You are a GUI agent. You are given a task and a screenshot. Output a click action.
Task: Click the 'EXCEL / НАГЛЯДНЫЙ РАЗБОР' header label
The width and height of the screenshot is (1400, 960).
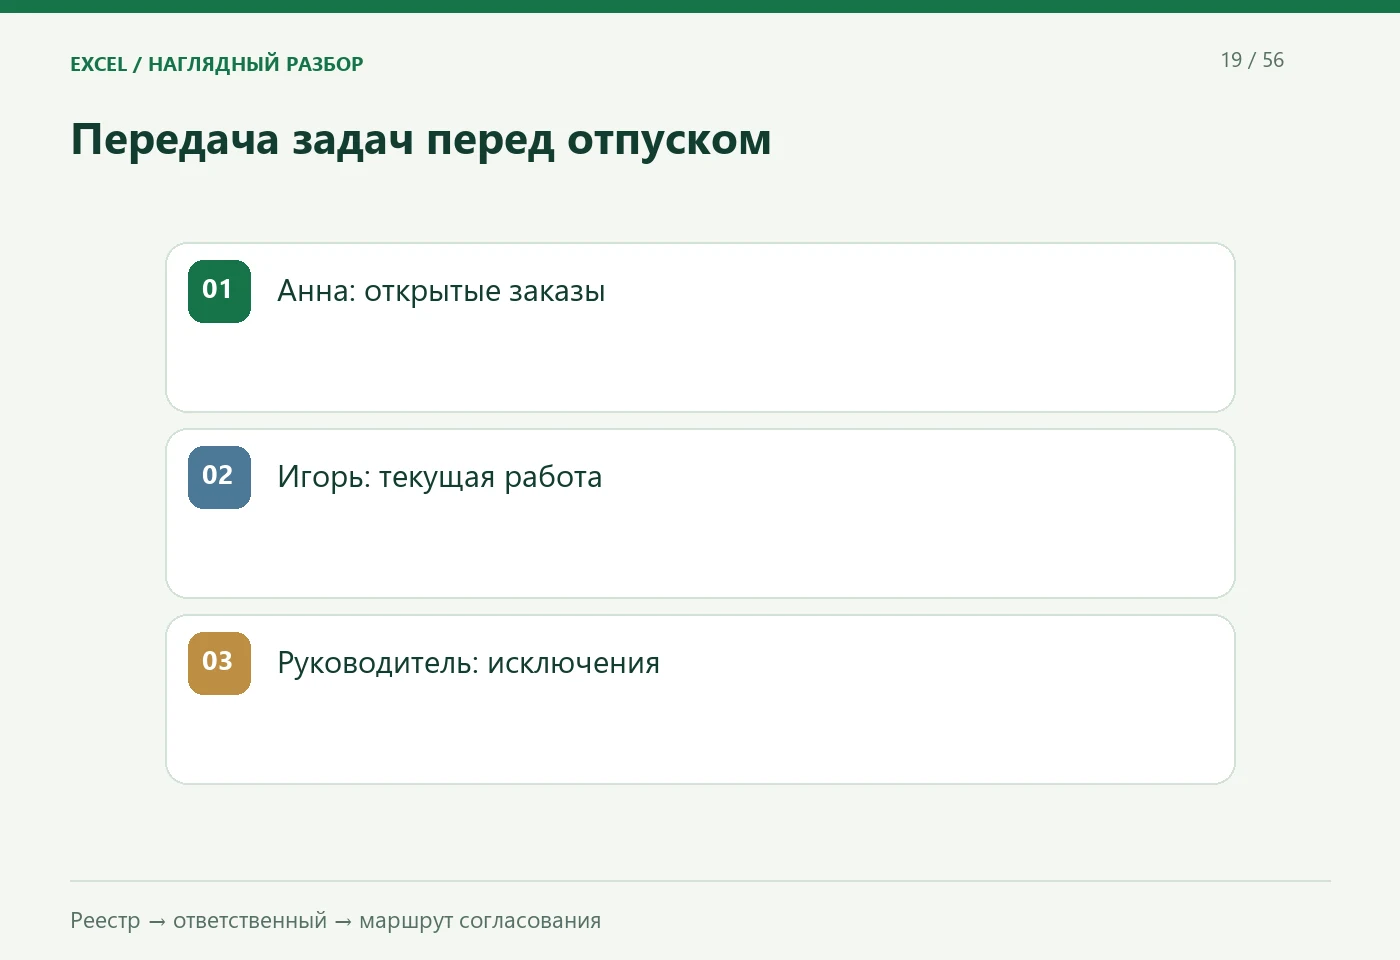point(217,64)
